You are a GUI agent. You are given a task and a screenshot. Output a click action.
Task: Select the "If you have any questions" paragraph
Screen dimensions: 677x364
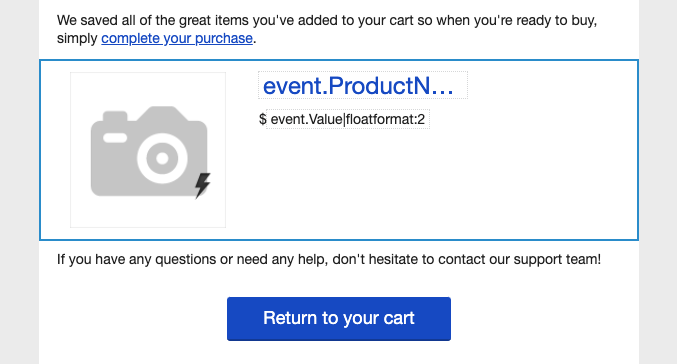[x=329, y=260]
